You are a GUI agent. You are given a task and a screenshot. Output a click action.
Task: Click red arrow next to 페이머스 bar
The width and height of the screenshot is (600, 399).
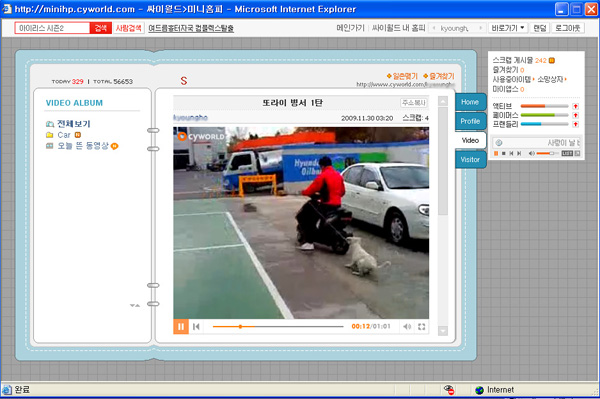(575, 115)
